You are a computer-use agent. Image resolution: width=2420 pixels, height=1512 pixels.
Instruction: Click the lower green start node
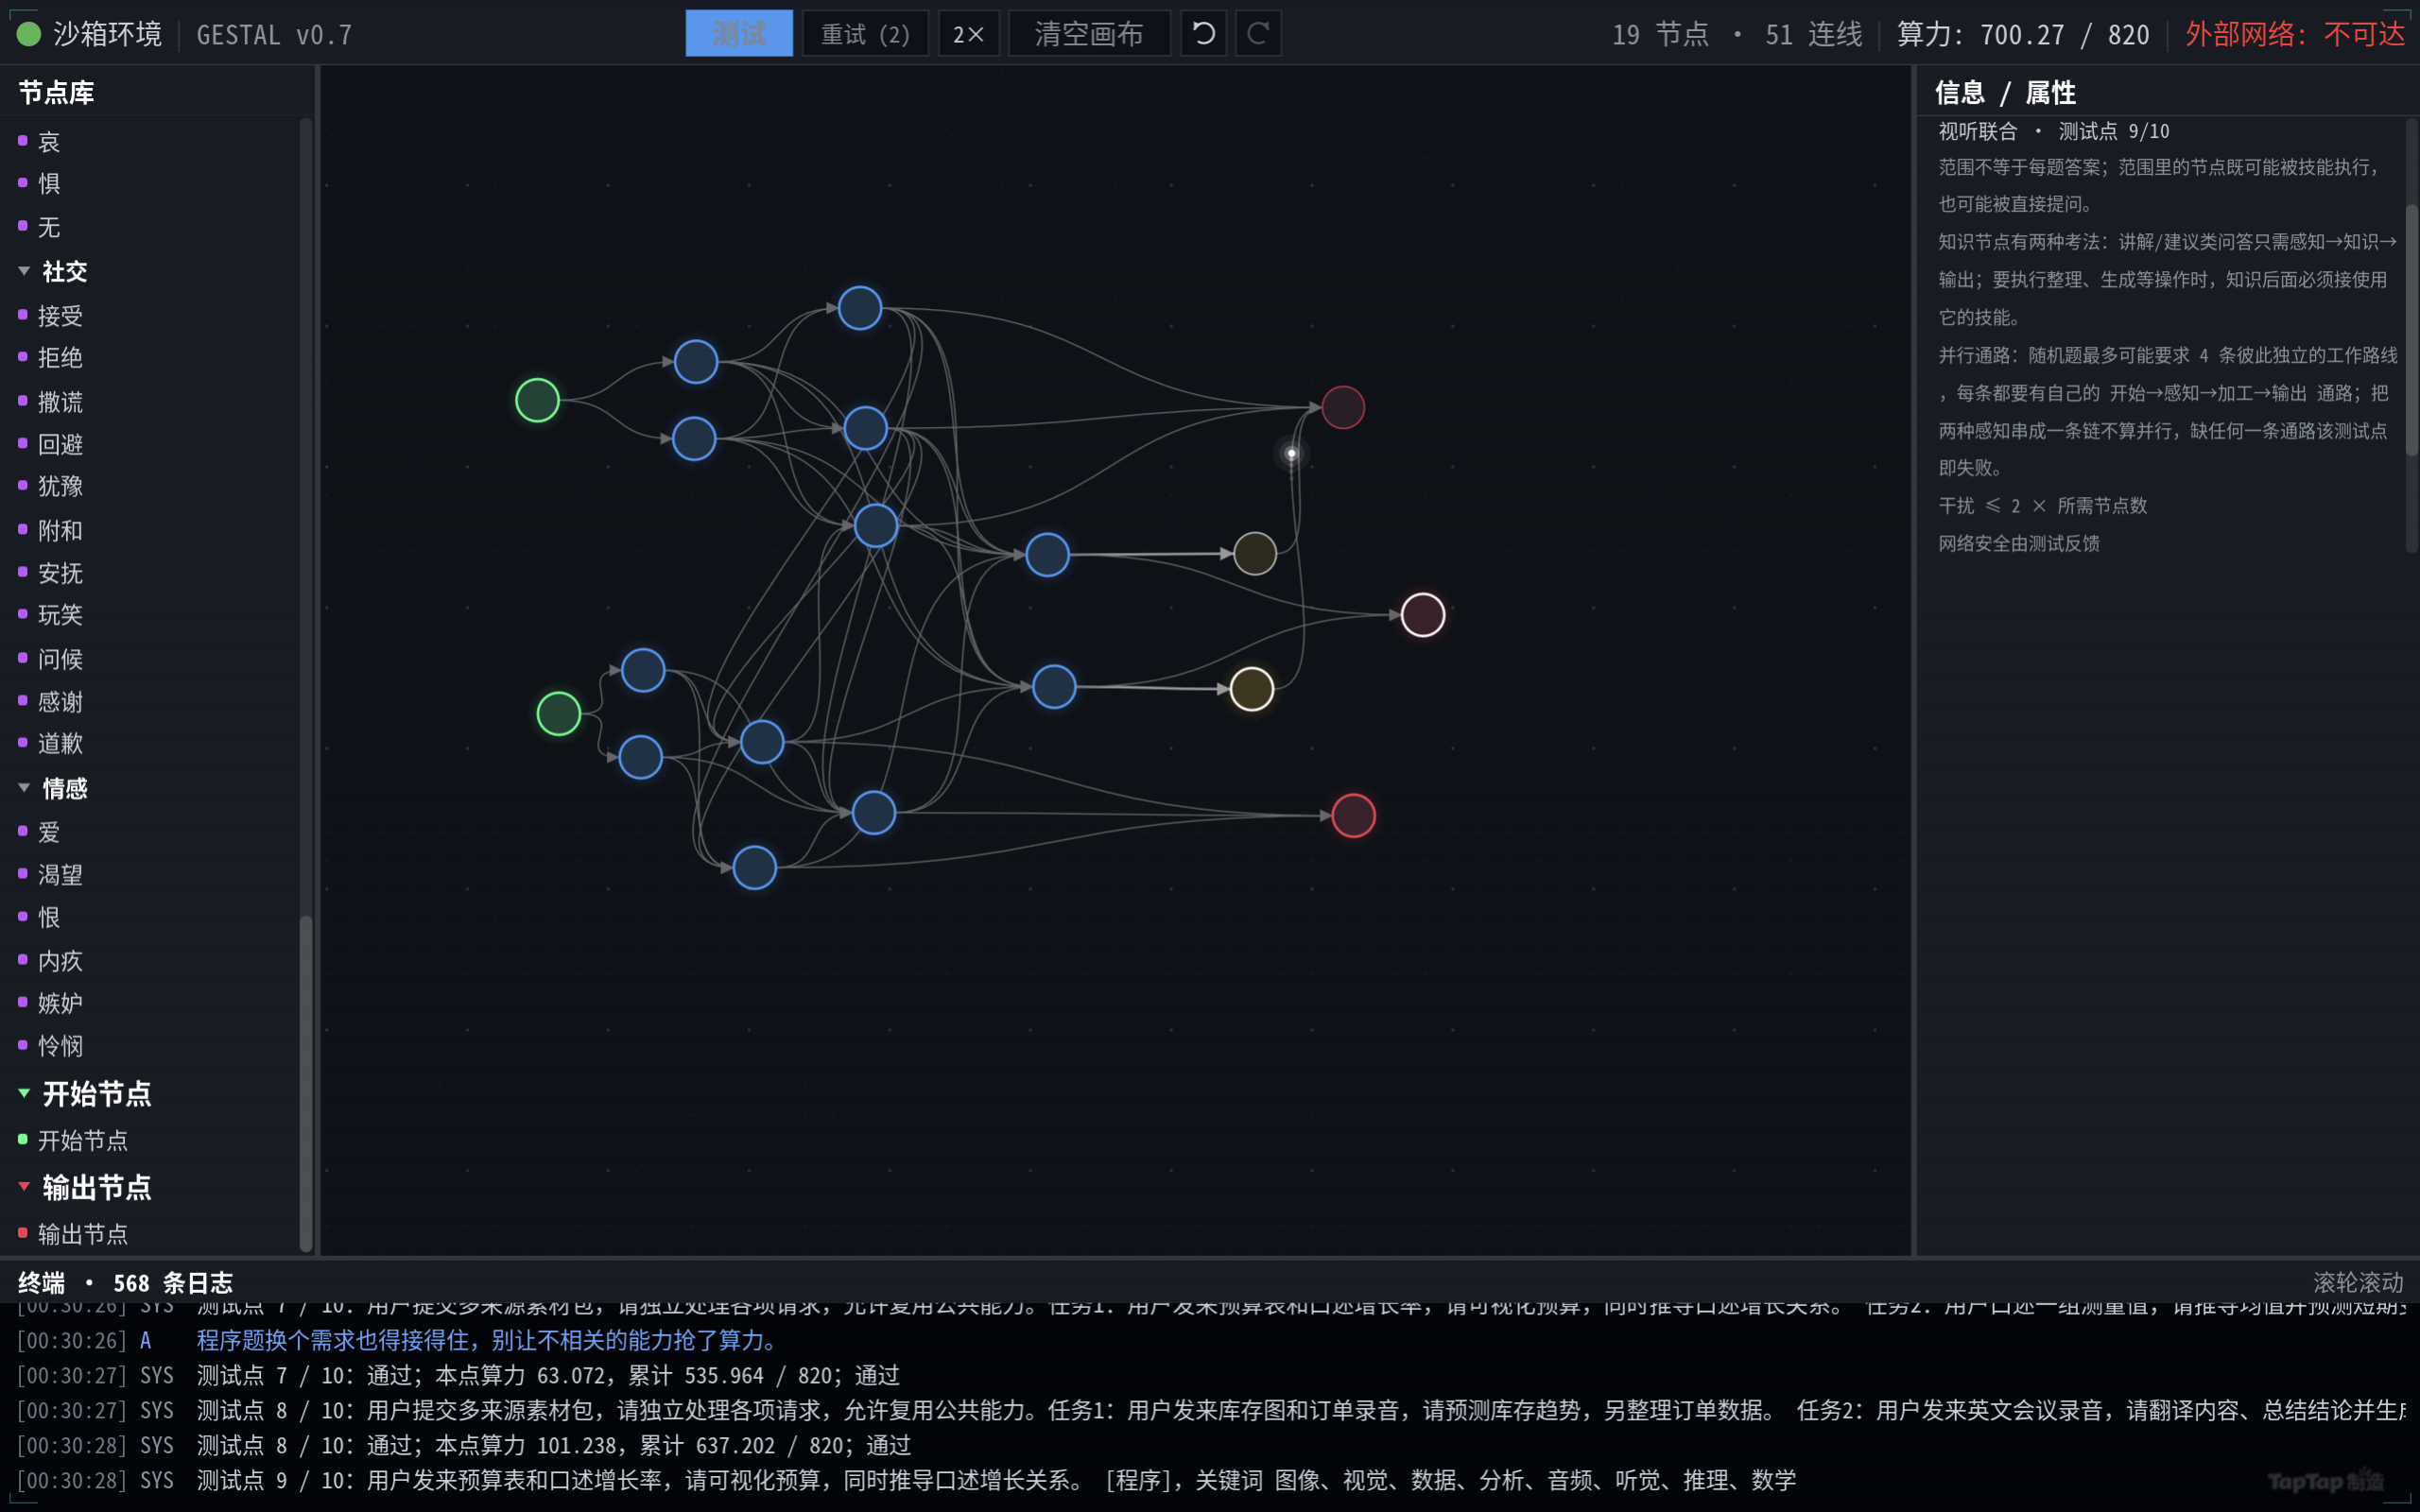[559, 714]
